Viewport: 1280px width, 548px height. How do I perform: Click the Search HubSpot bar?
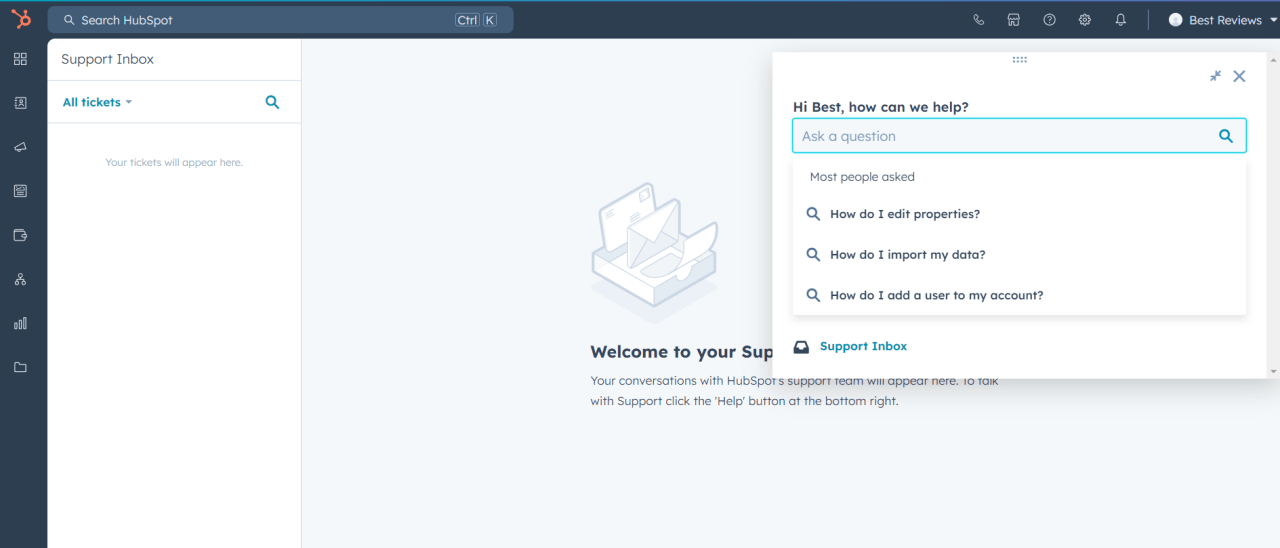click(280, 20)
